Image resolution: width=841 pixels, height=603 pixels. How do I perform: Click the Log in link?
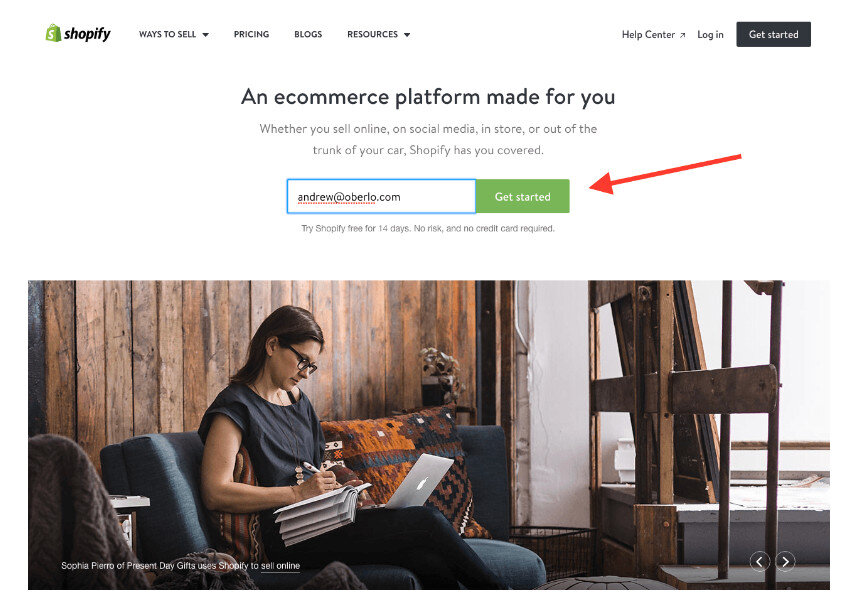tap(710, 34)
